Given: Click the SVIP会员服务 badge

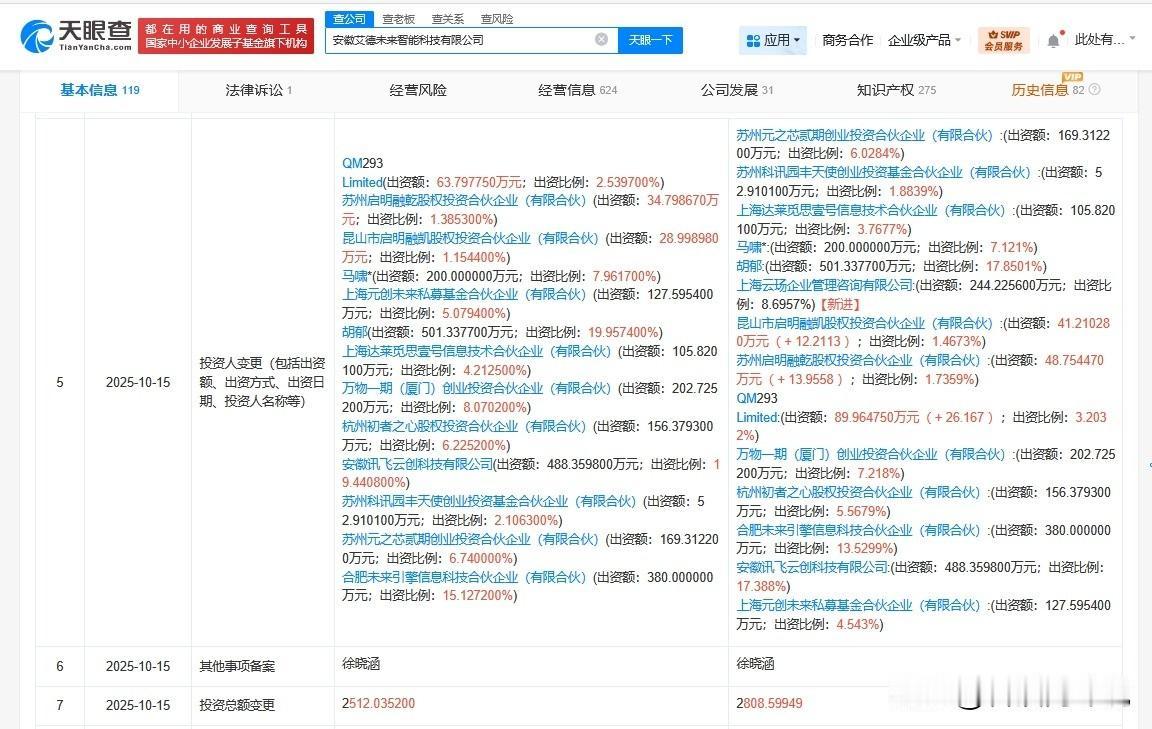Looking at the screenshot, I should tap(1004, 40).
